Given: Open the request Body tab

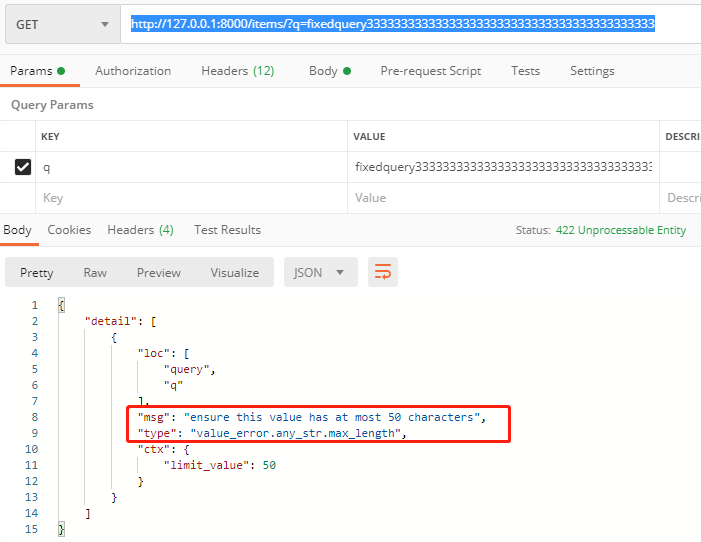Looking at the screenshot, I should (x=329, y=71).
